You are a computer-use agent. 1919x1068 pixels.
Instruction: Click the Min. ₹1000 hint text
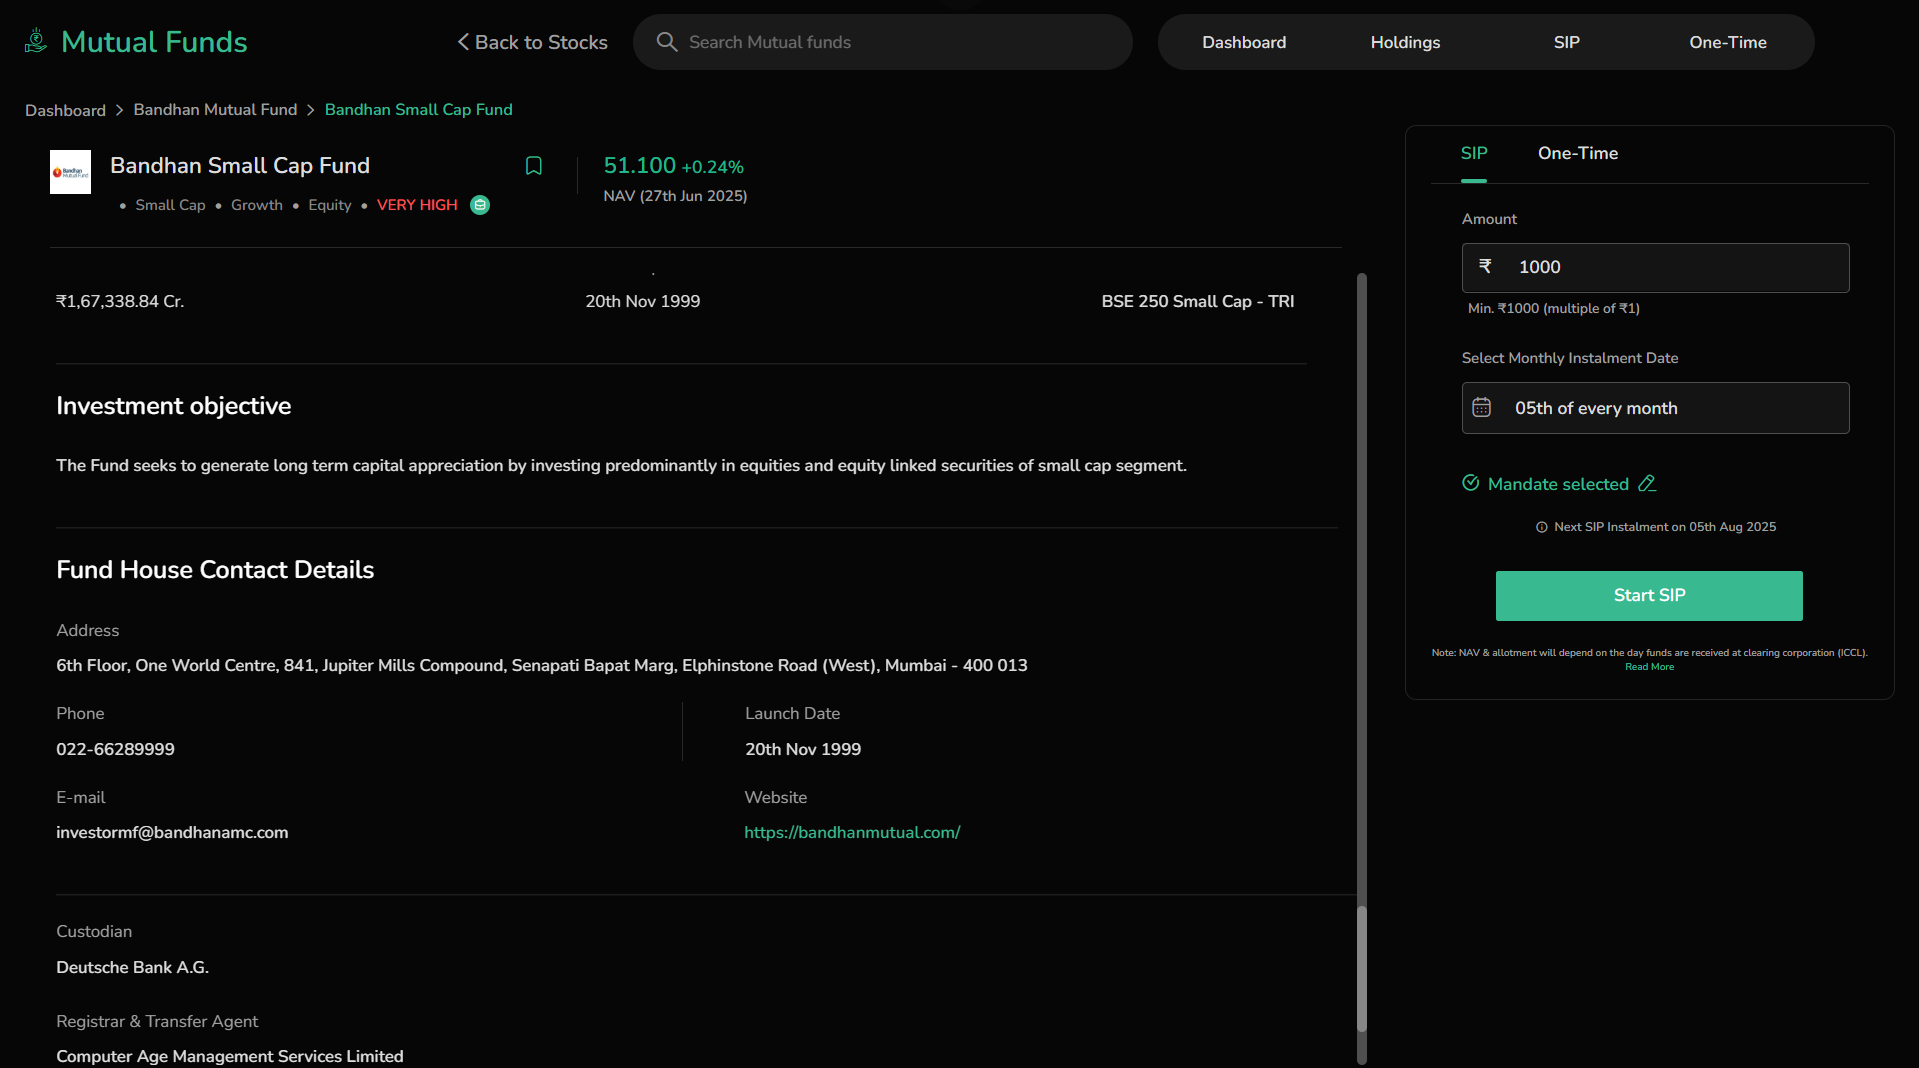pos(1554,308)
